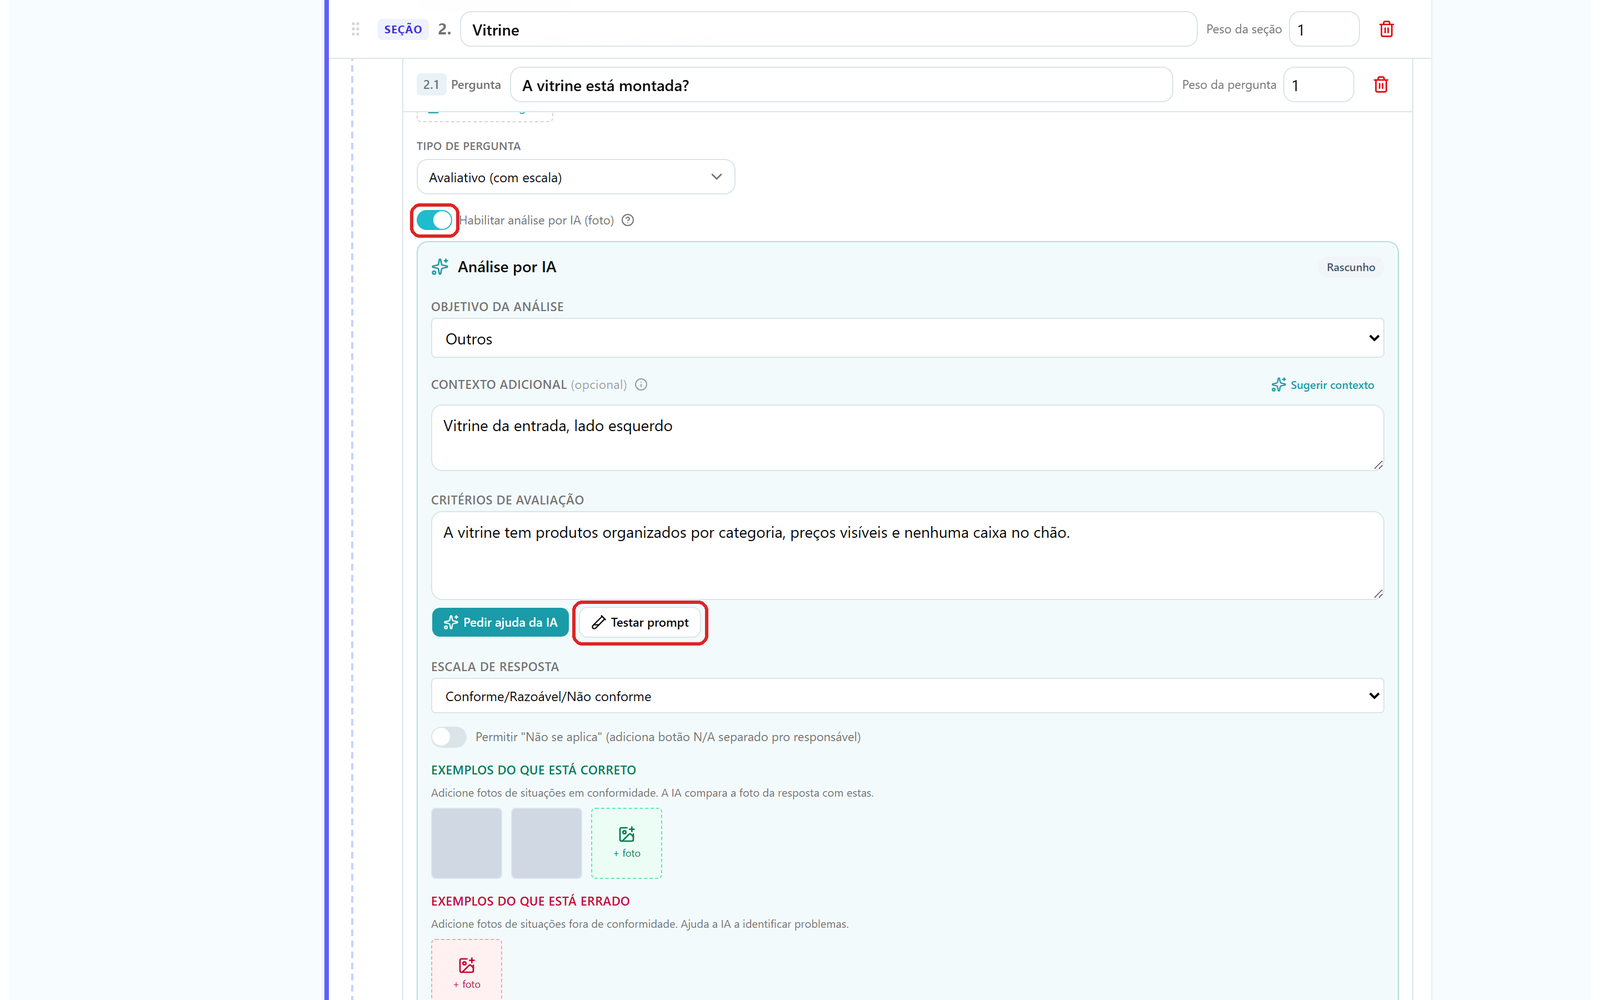
Task: Click the Peso da seção input
Action: [1324, 29]
